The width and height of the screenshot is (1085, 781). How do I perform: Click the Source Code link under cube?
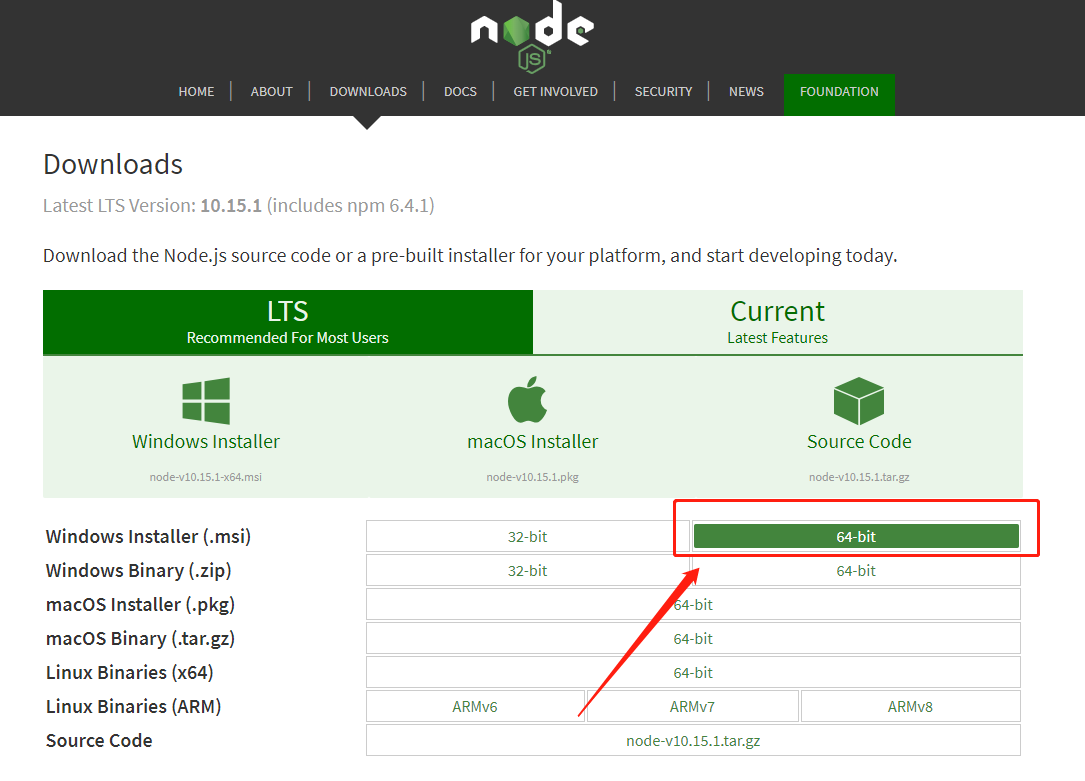859,441
